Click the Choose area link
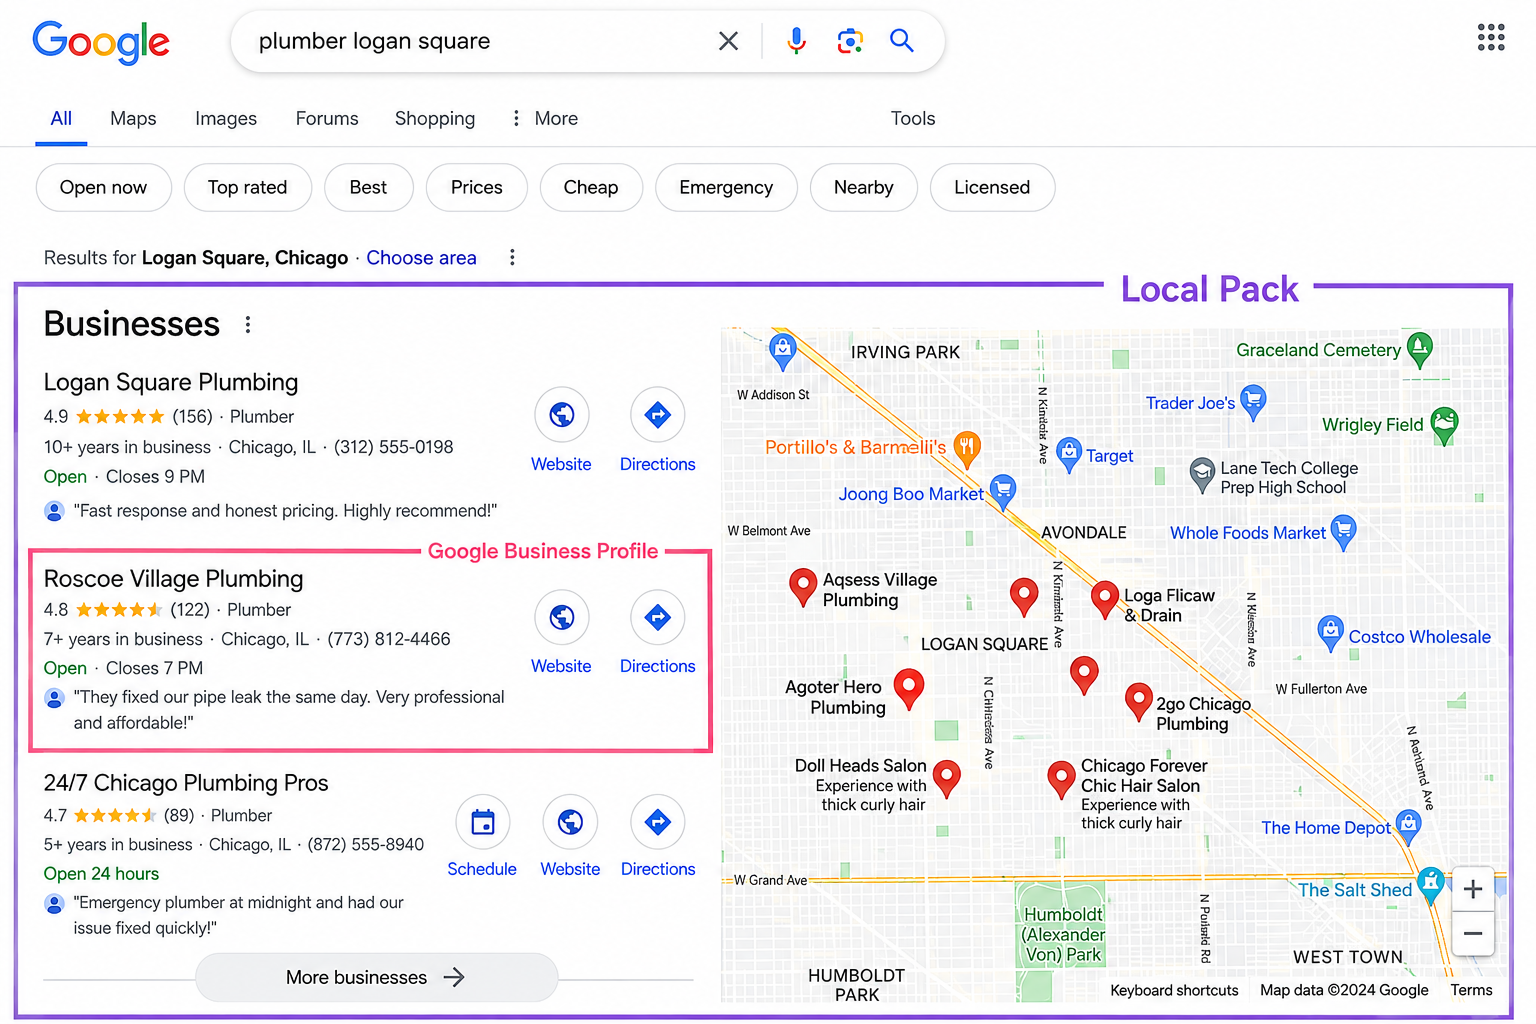The image size is (1536, 1024). [x=421, y=258]
